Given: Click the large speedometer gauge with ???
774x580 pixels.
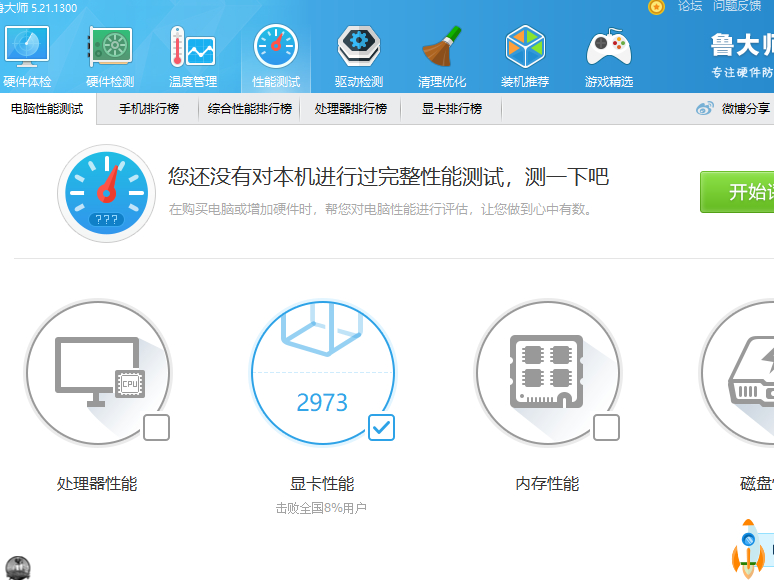Looking at the screenshot, I should click(107, 193).
